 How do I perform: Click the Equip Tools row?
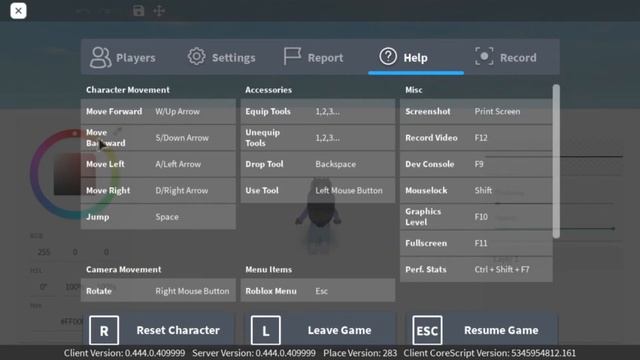point(318,111)
